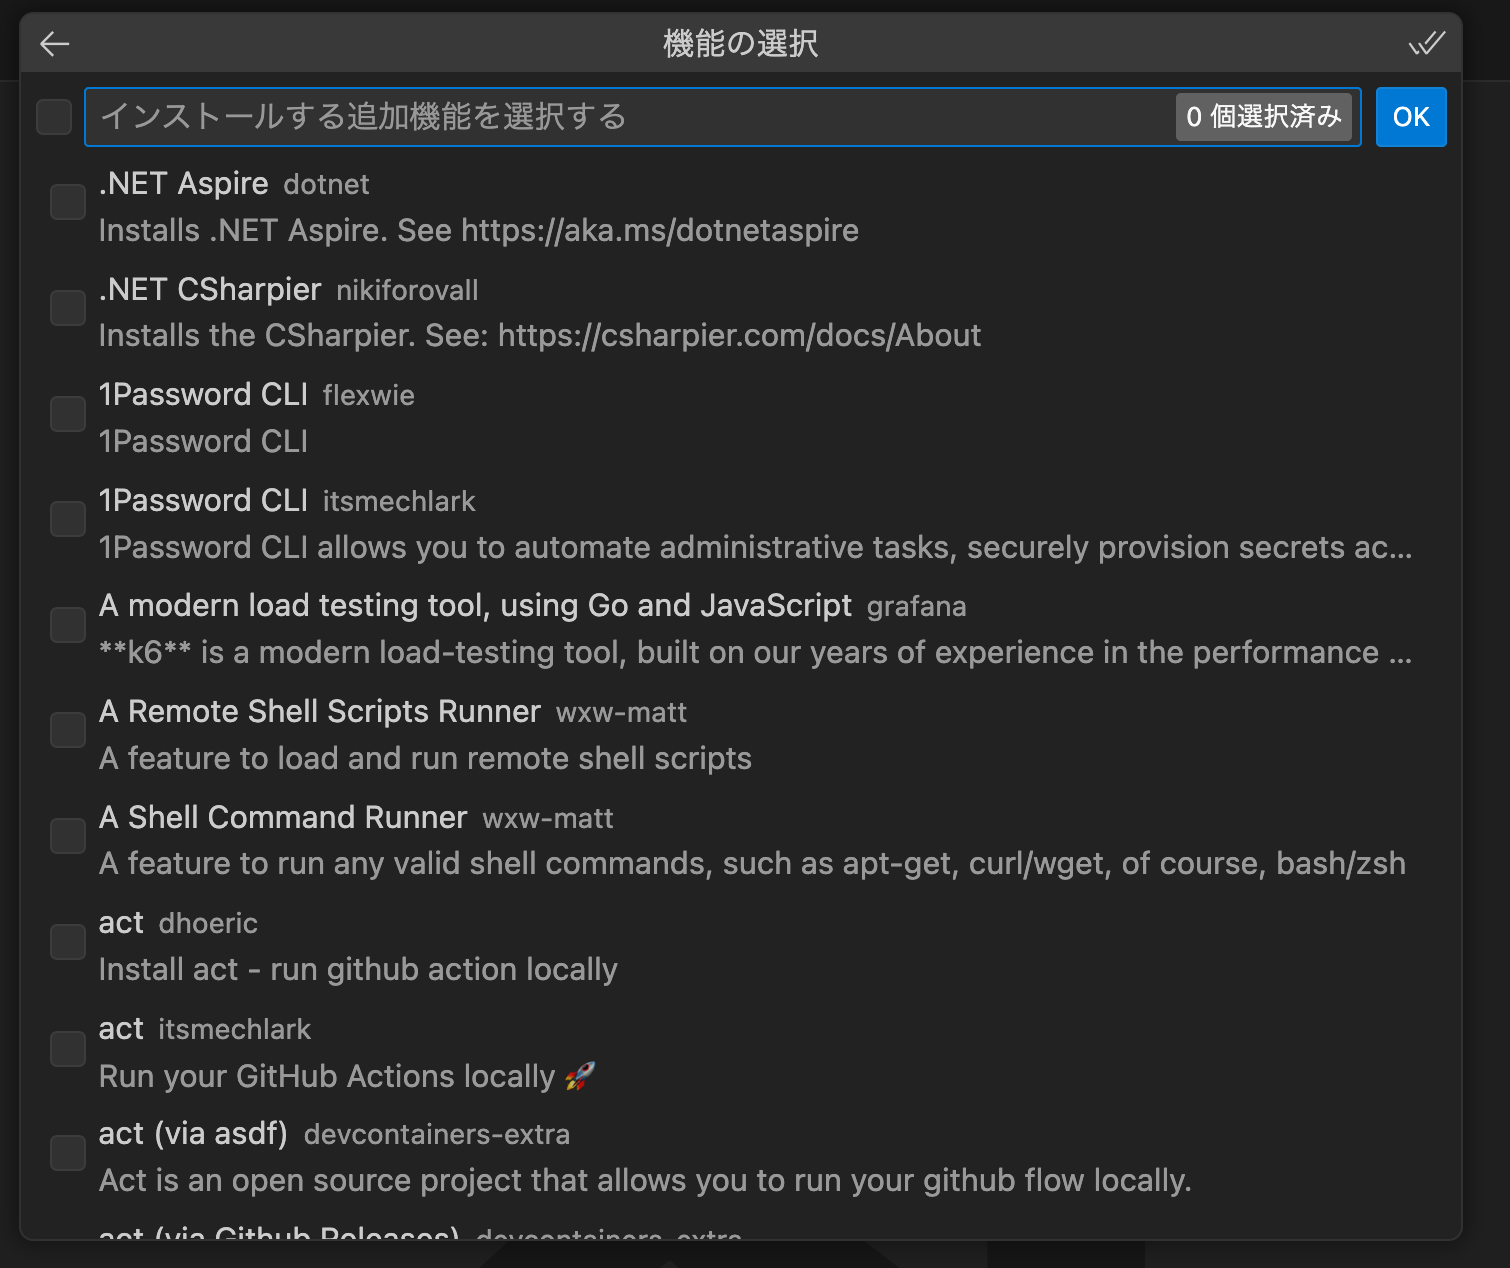Check the act dhoeric checkbox
The image size is (1510, 1268).
click(68, 942)
